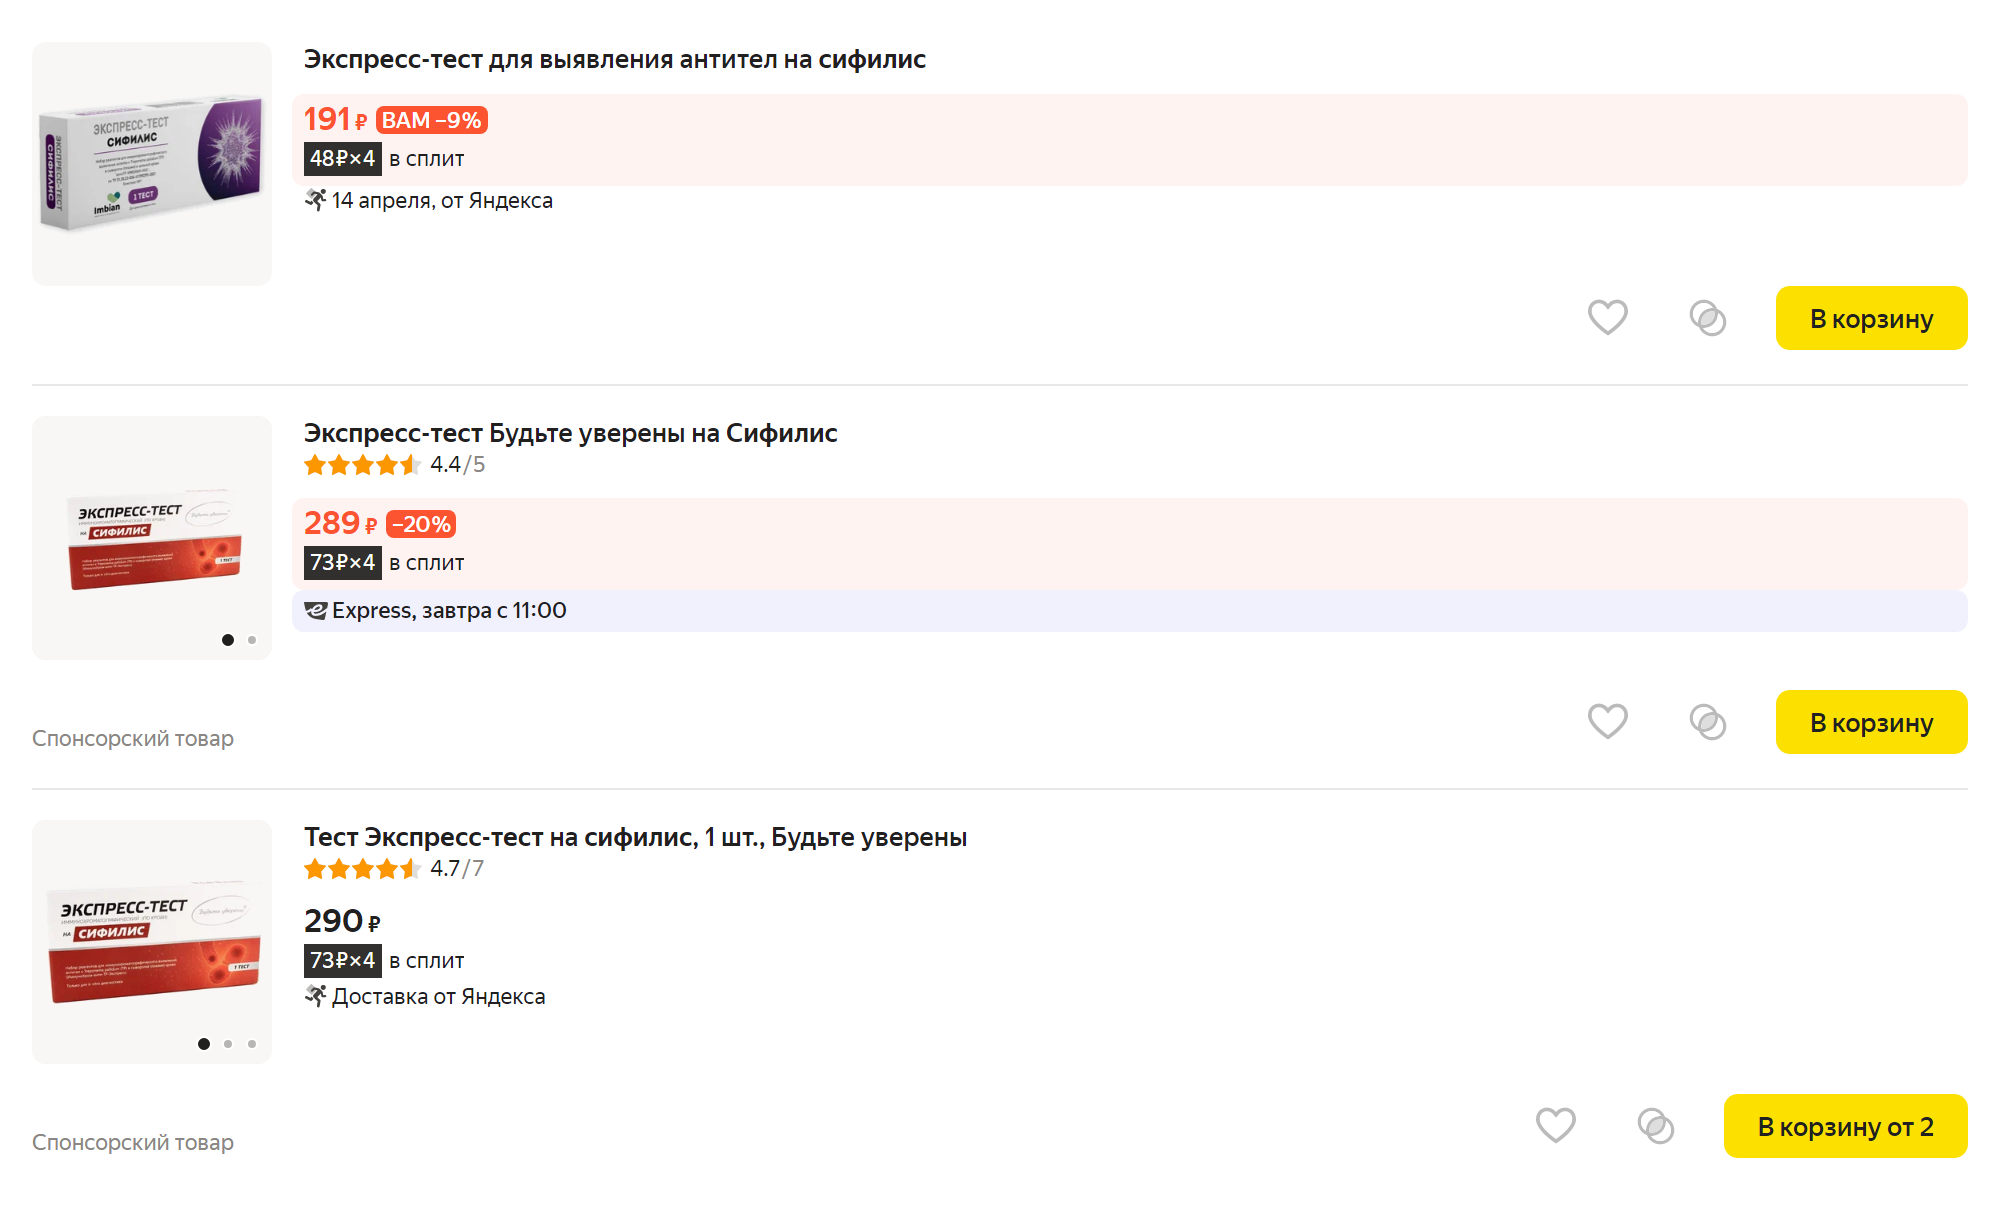Click the 4.7/7 star rating
This screenshot has width=2000, height=1220.
394,869
